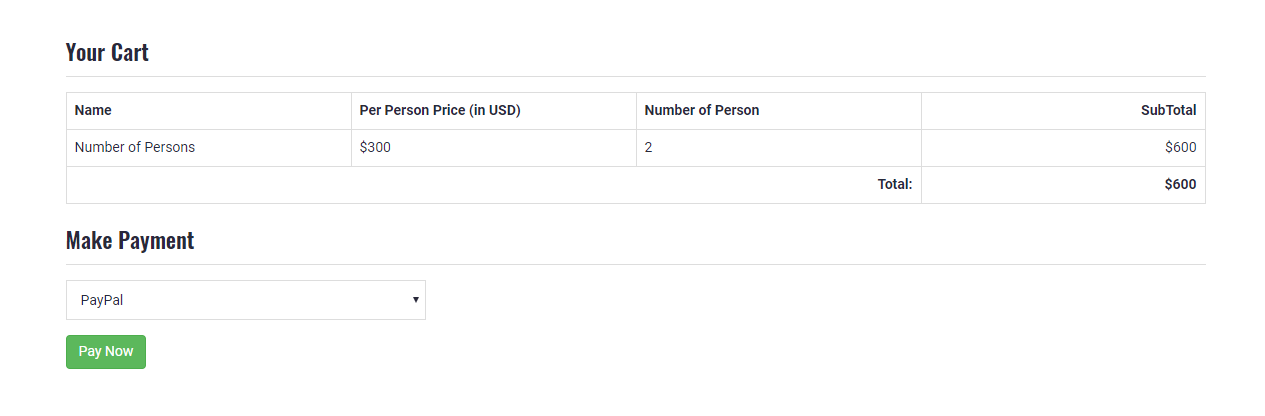The width and height of the screenshot is (1265, 416).
Task: Click the divider line under Make Payment
Action: click(x=635, y=265)
